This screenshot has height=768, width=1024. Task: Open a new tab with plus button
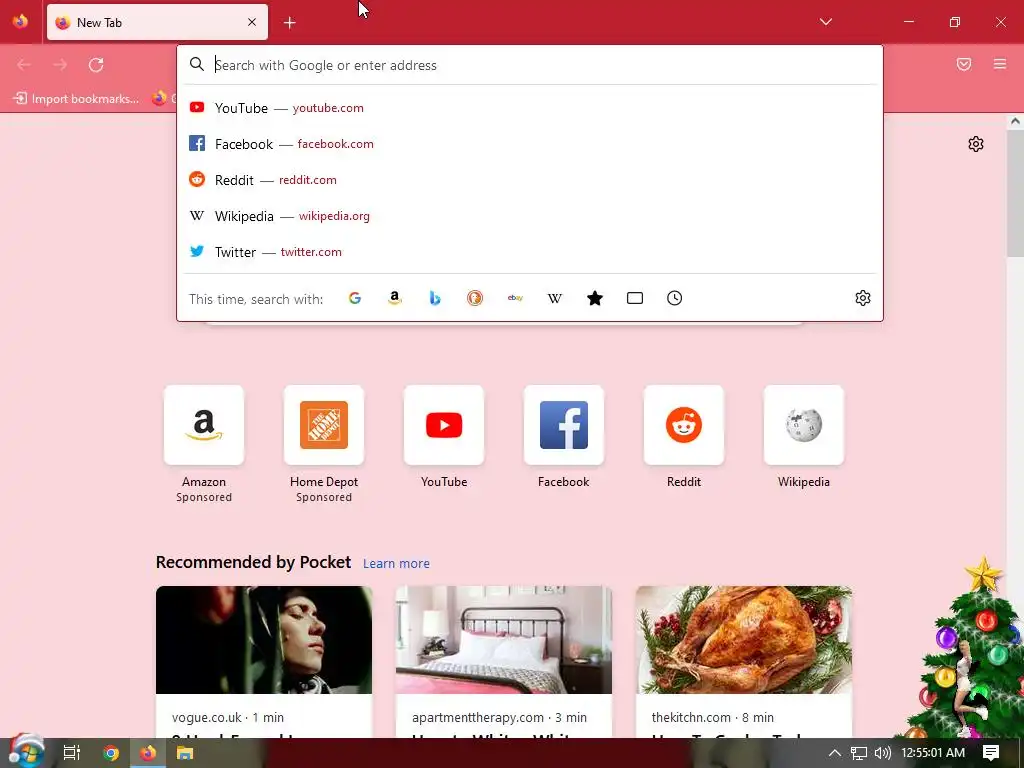(290, 23)
